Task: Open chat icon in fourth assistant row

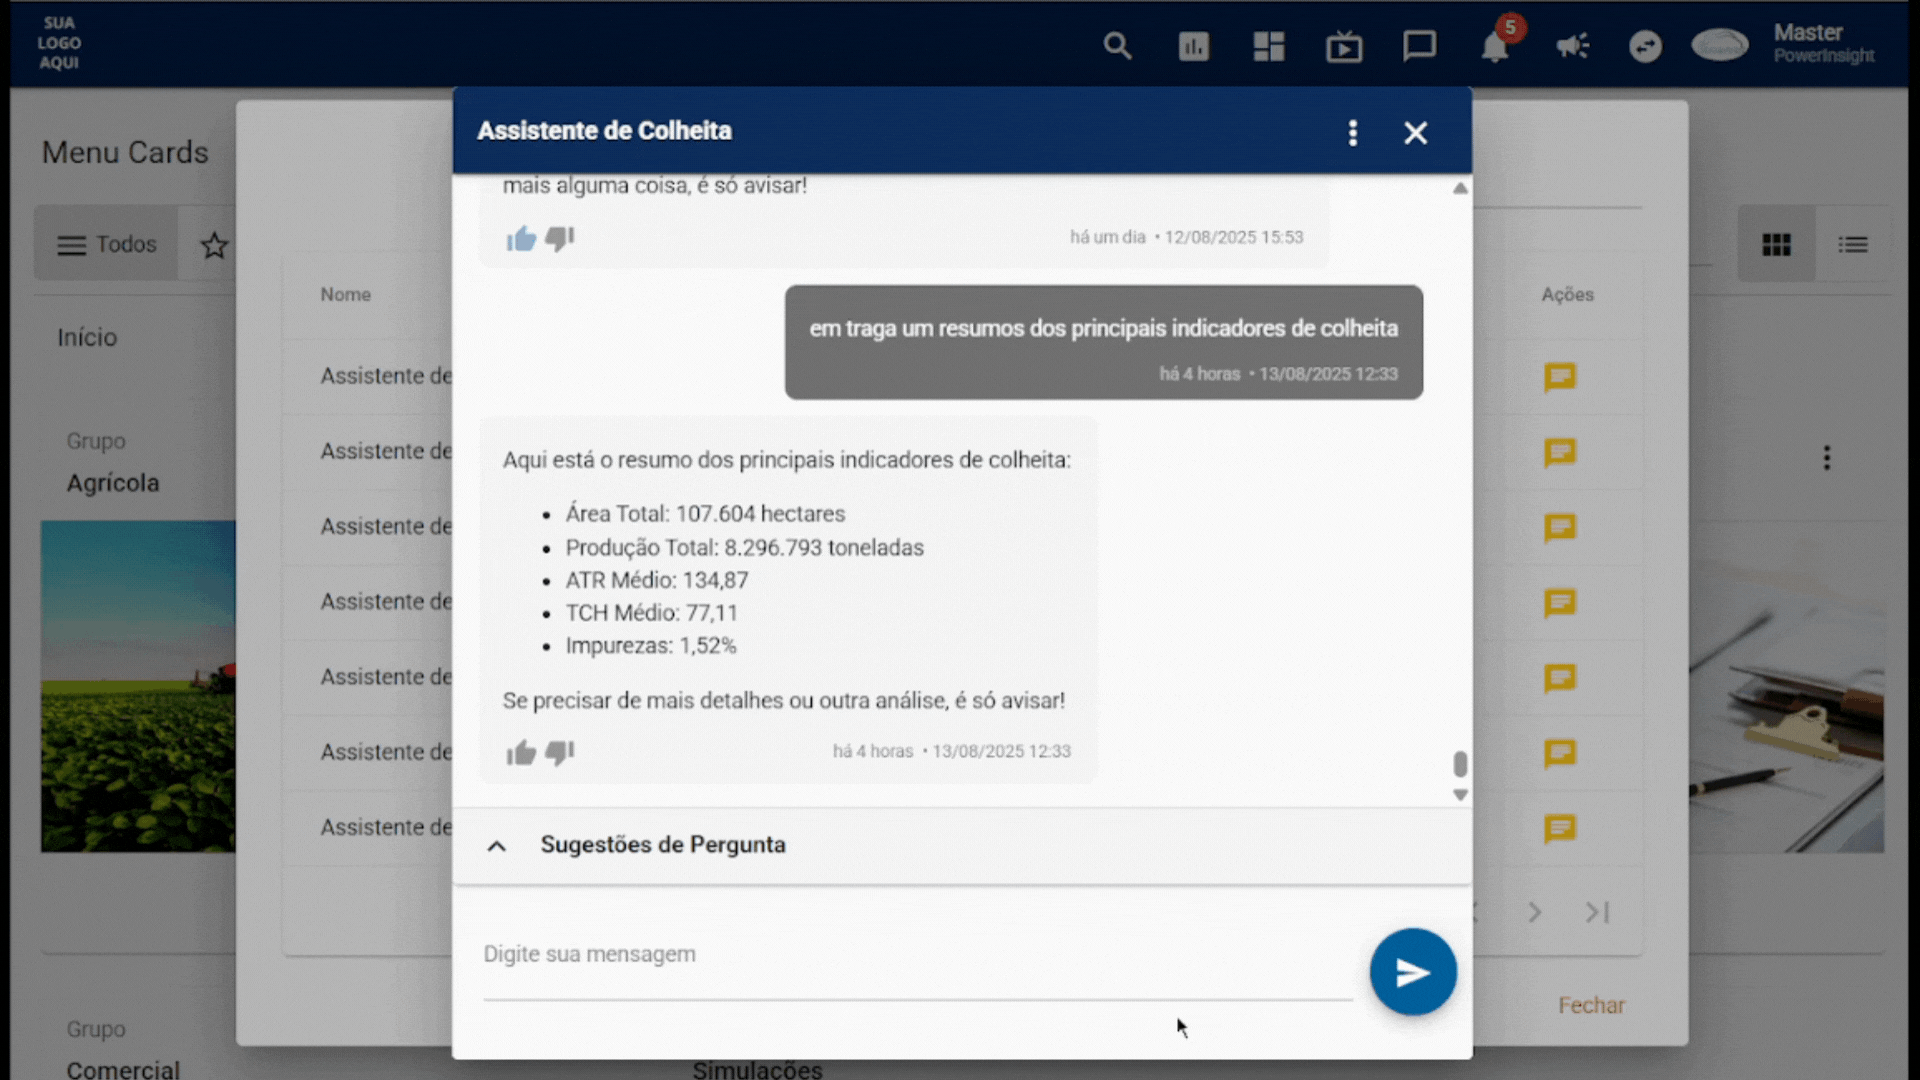Action: (1560, 603)
